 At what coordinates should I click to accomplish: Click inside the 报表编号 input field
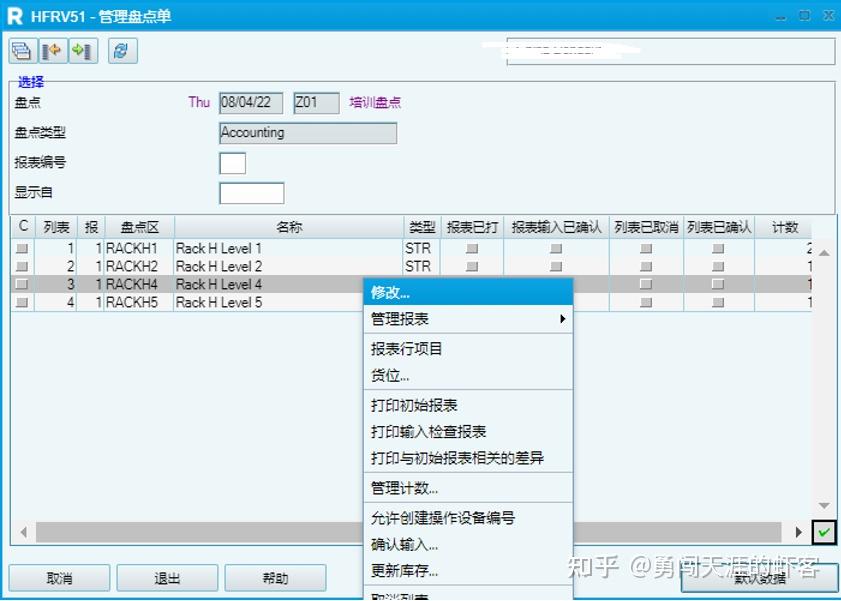[231, 162]
